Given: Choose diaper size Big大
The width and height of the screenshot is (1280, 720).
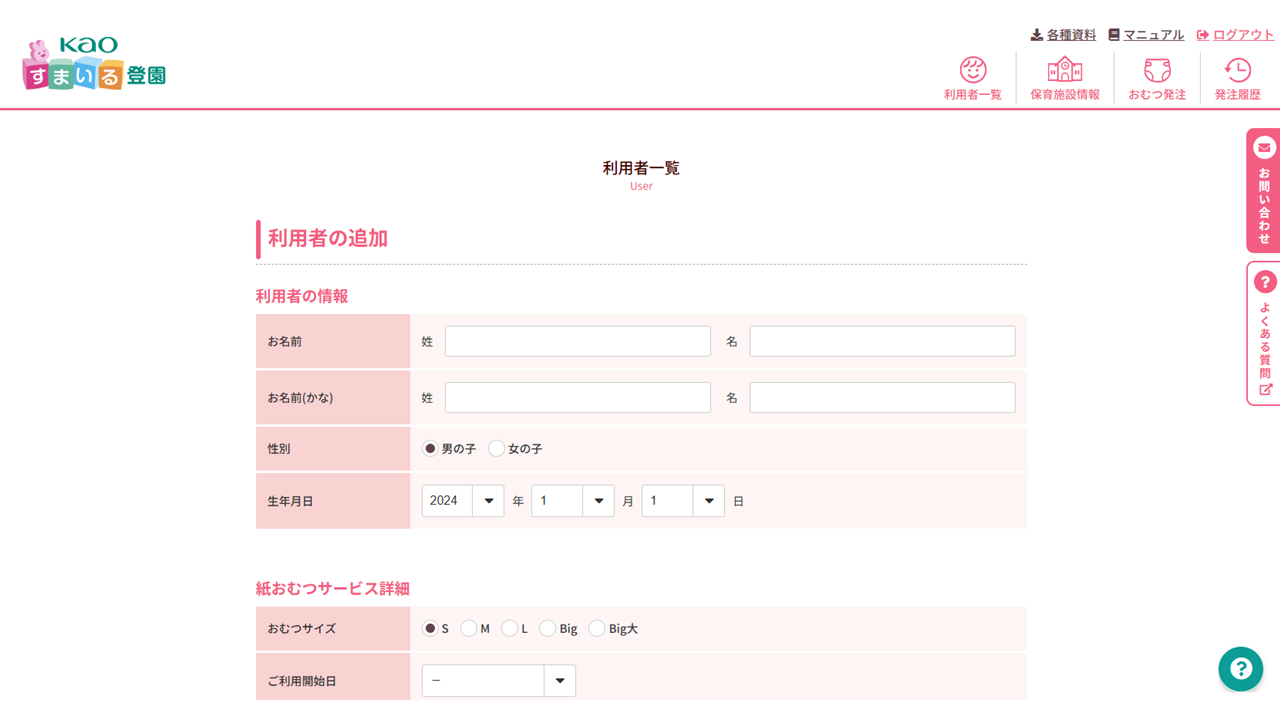Looking at the screenshot, I should (x=597, y=629).
